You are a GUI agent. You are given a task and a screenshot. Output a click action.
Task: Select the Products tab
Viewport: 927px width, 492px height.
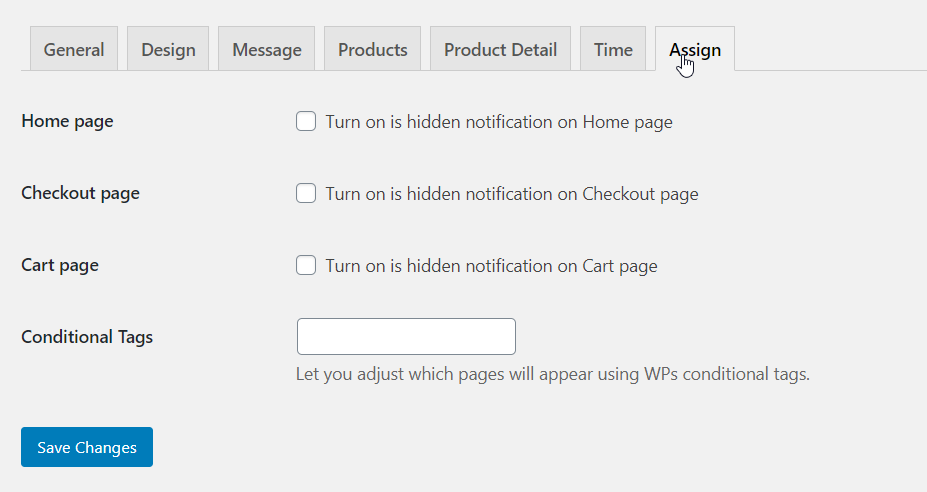[x=372, y=49]
